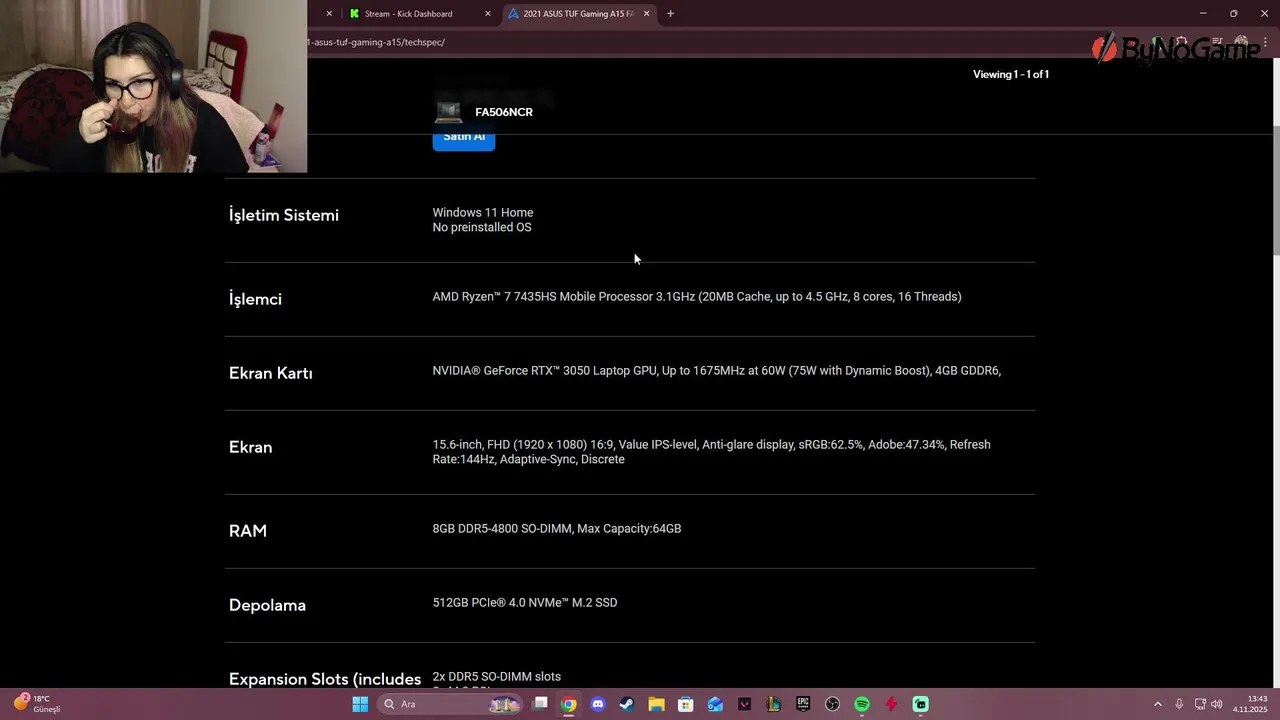Open the weather widget showing 18°C Güneşli
The height and width of the screenshot is (720, 1280).
point(37,704)
